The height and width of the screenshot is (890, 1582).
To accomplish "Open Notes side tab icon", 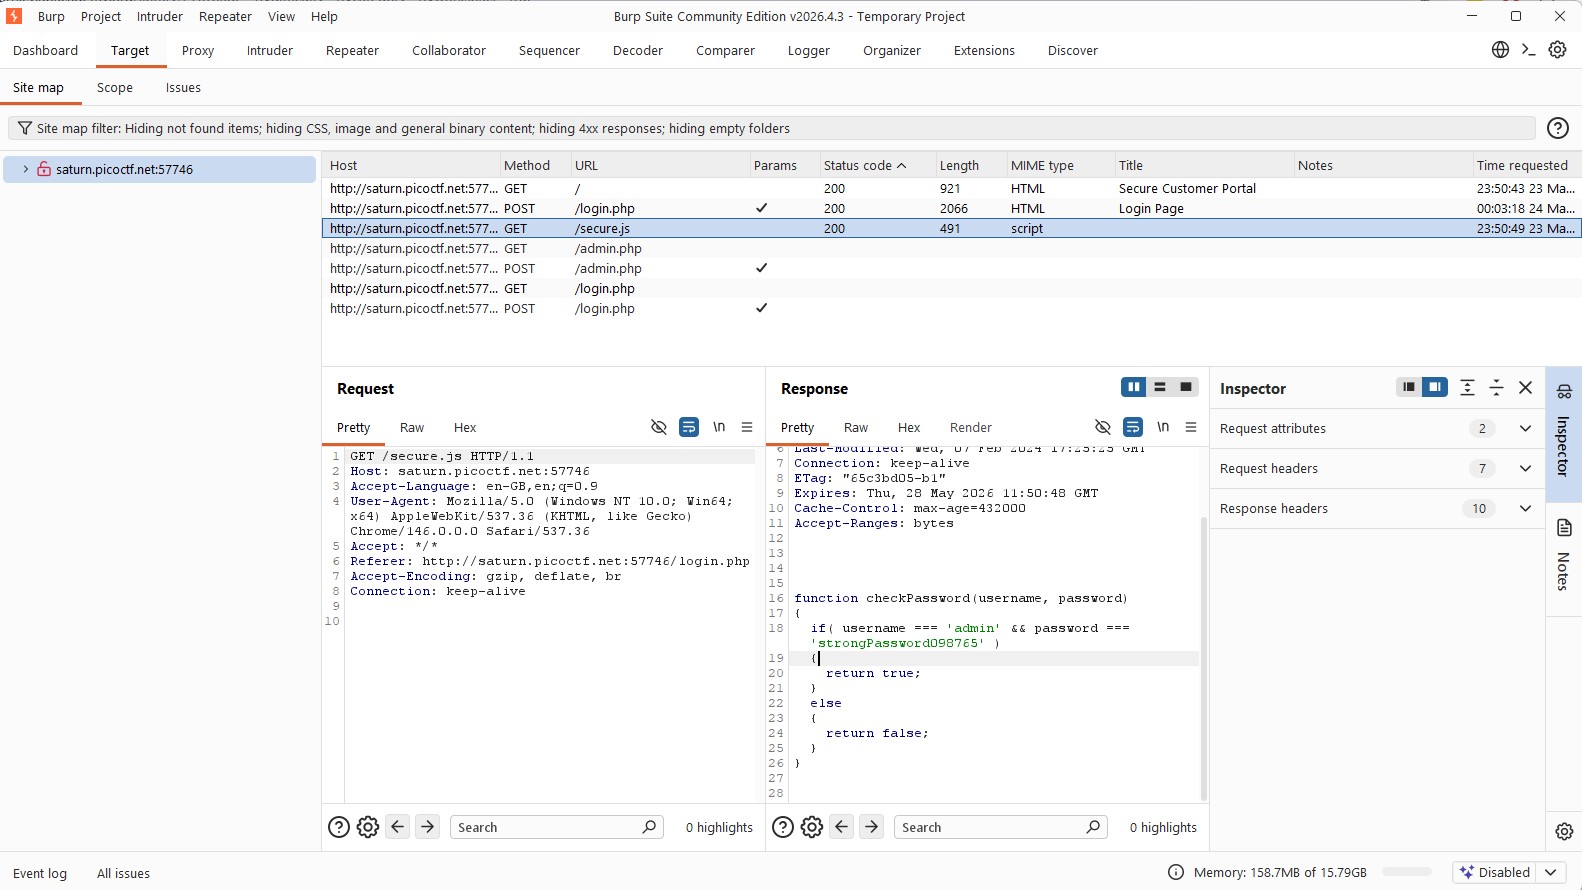I will point(1564,527).
